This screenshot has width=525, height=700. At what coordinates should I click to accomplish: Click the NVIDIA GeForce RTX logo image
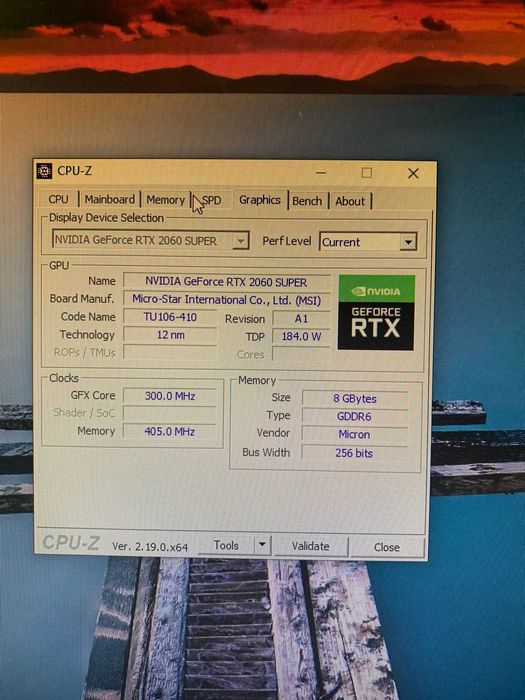376,312
